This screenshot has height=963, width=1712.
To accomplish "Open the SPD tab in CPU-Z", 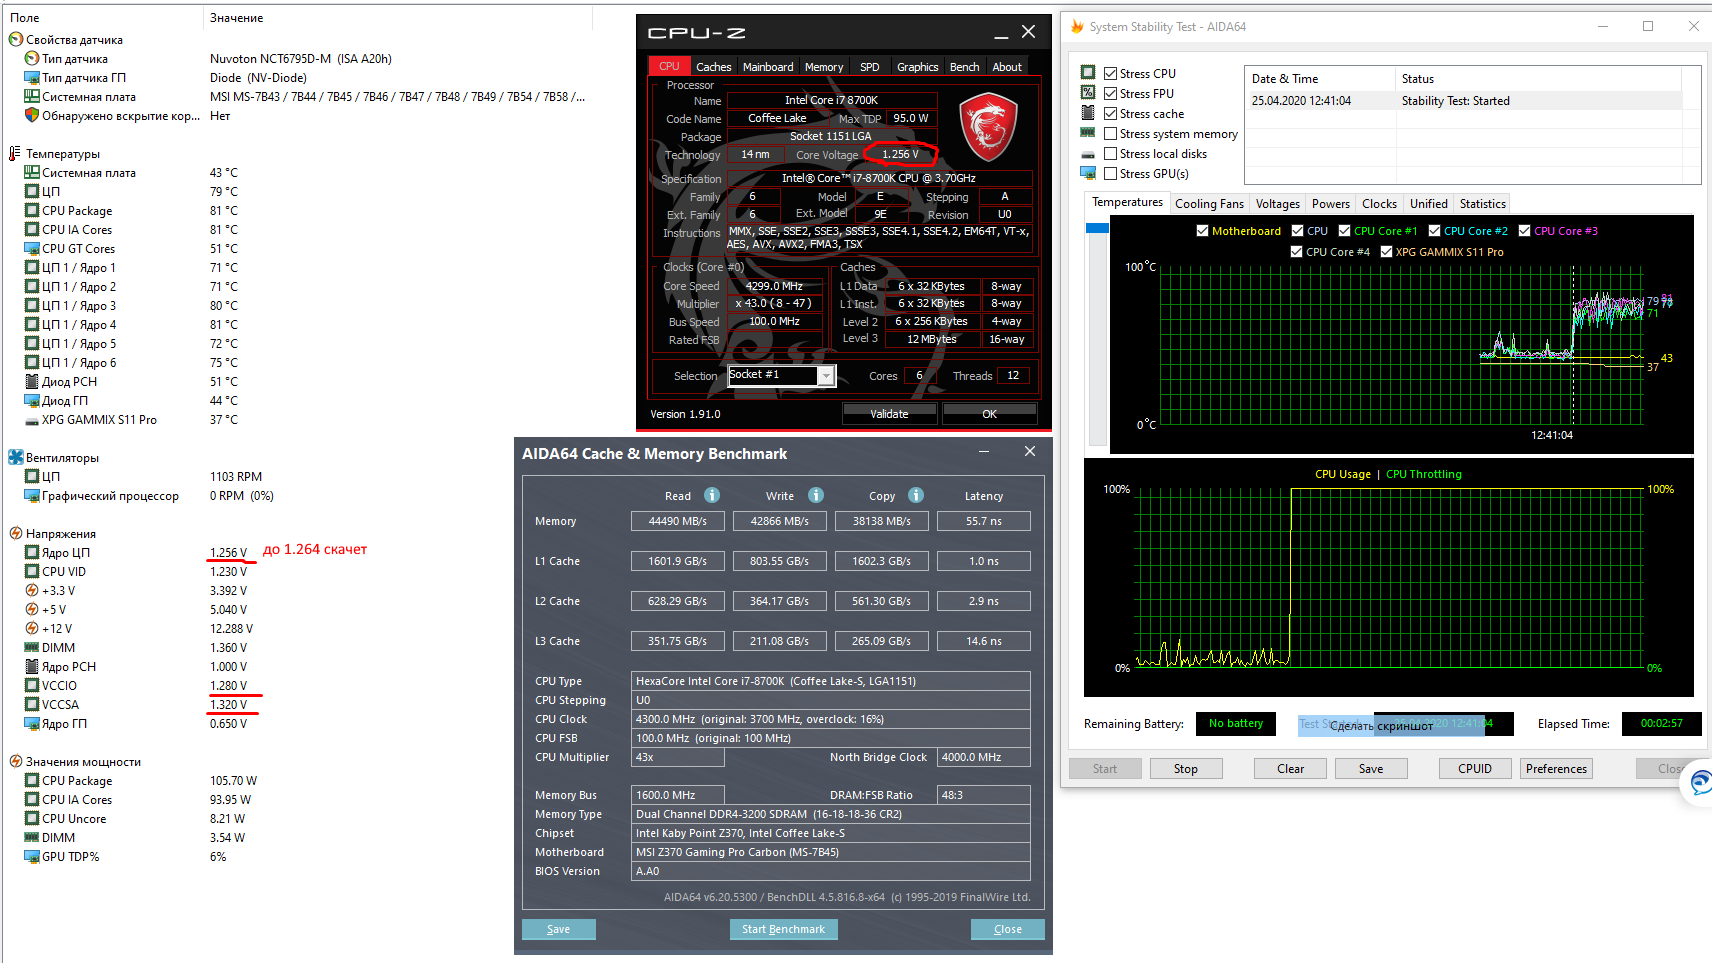I will click(x=870, y=67).
